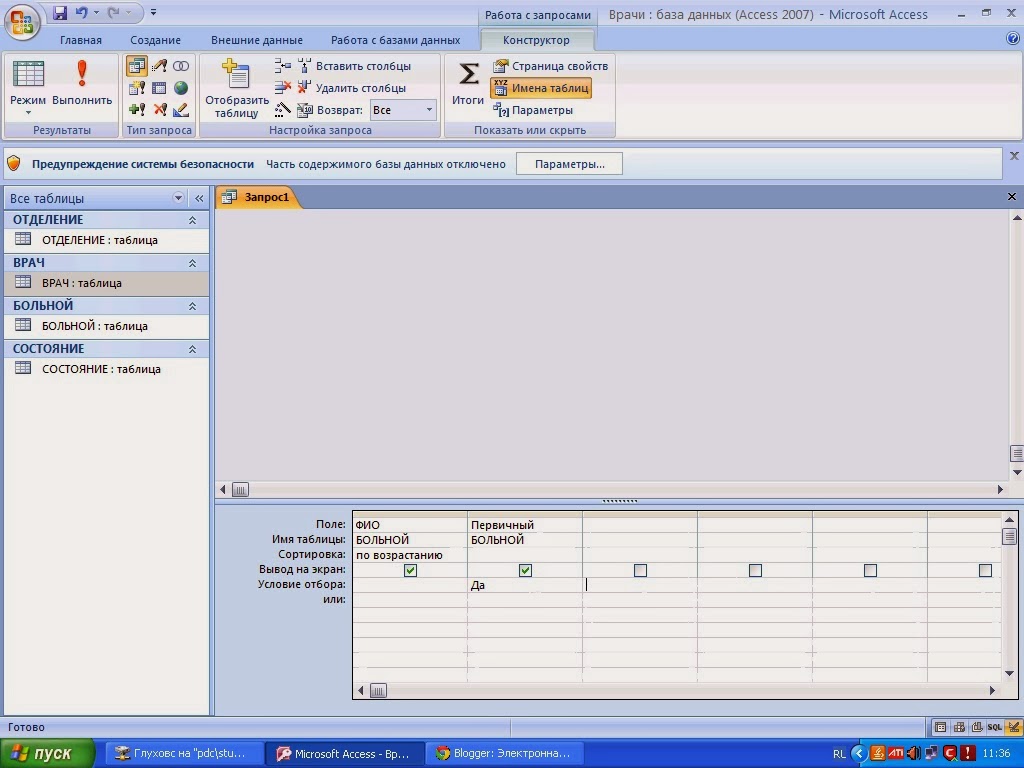The width and height of the screenshot is (1024, 768).
Task: Check the show box in fourth grid column
Action: pos(755,570)
